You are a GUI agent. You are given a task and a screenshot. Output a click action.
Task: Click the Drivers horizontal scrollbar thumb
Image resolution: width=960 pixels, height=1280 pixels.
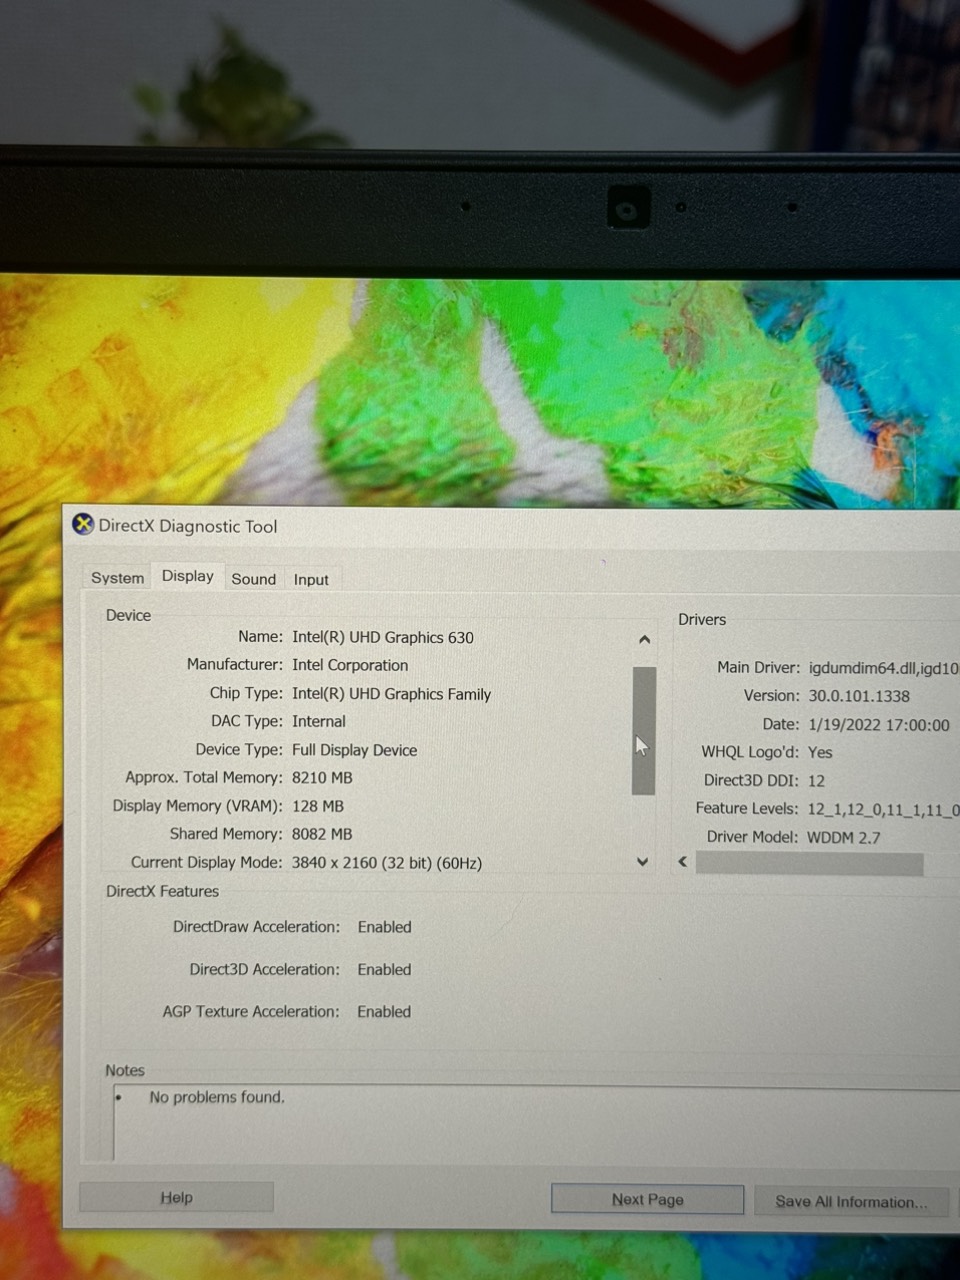(809, 863)
